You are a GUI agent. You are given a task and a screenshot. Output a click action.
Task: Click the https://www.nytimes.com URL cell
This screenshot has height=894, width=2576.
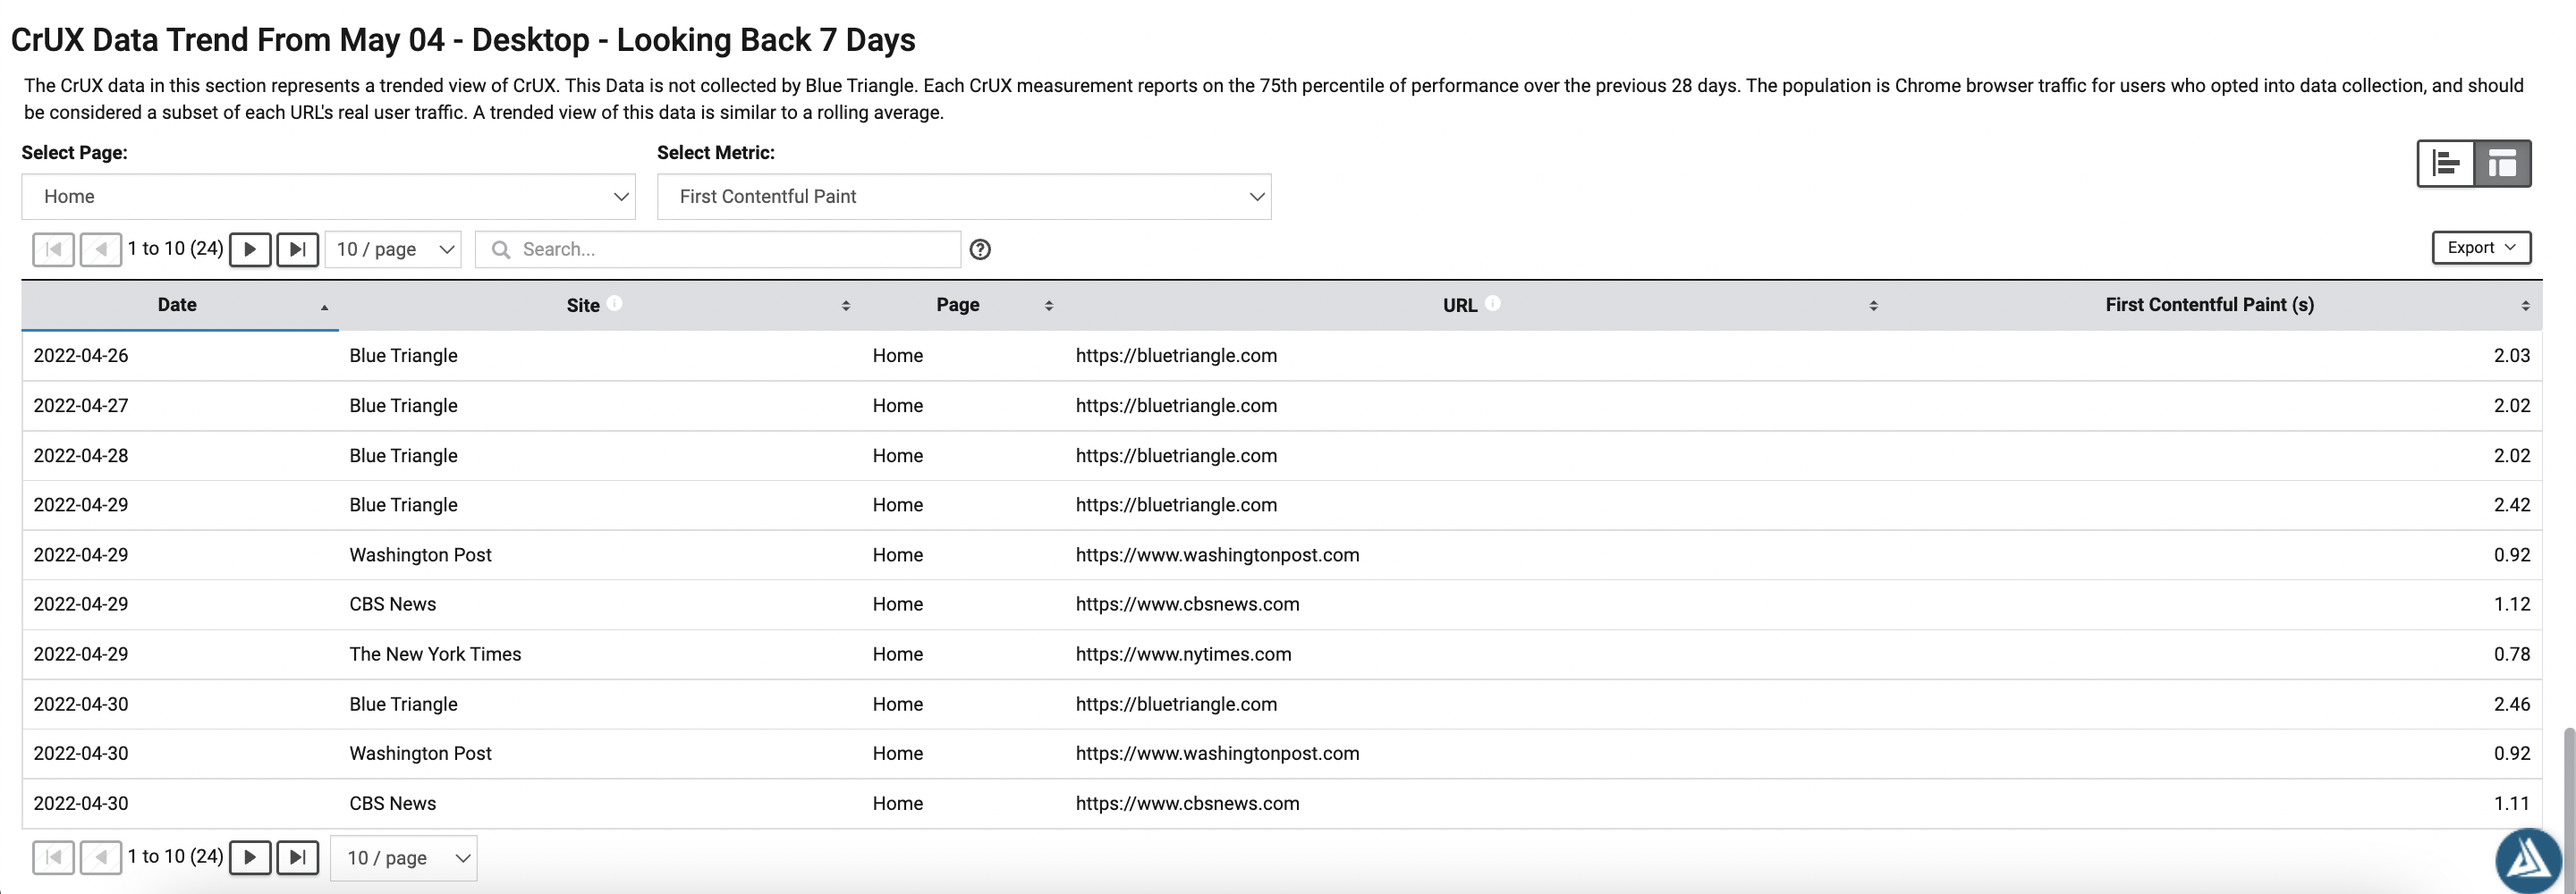[1183, 654]
